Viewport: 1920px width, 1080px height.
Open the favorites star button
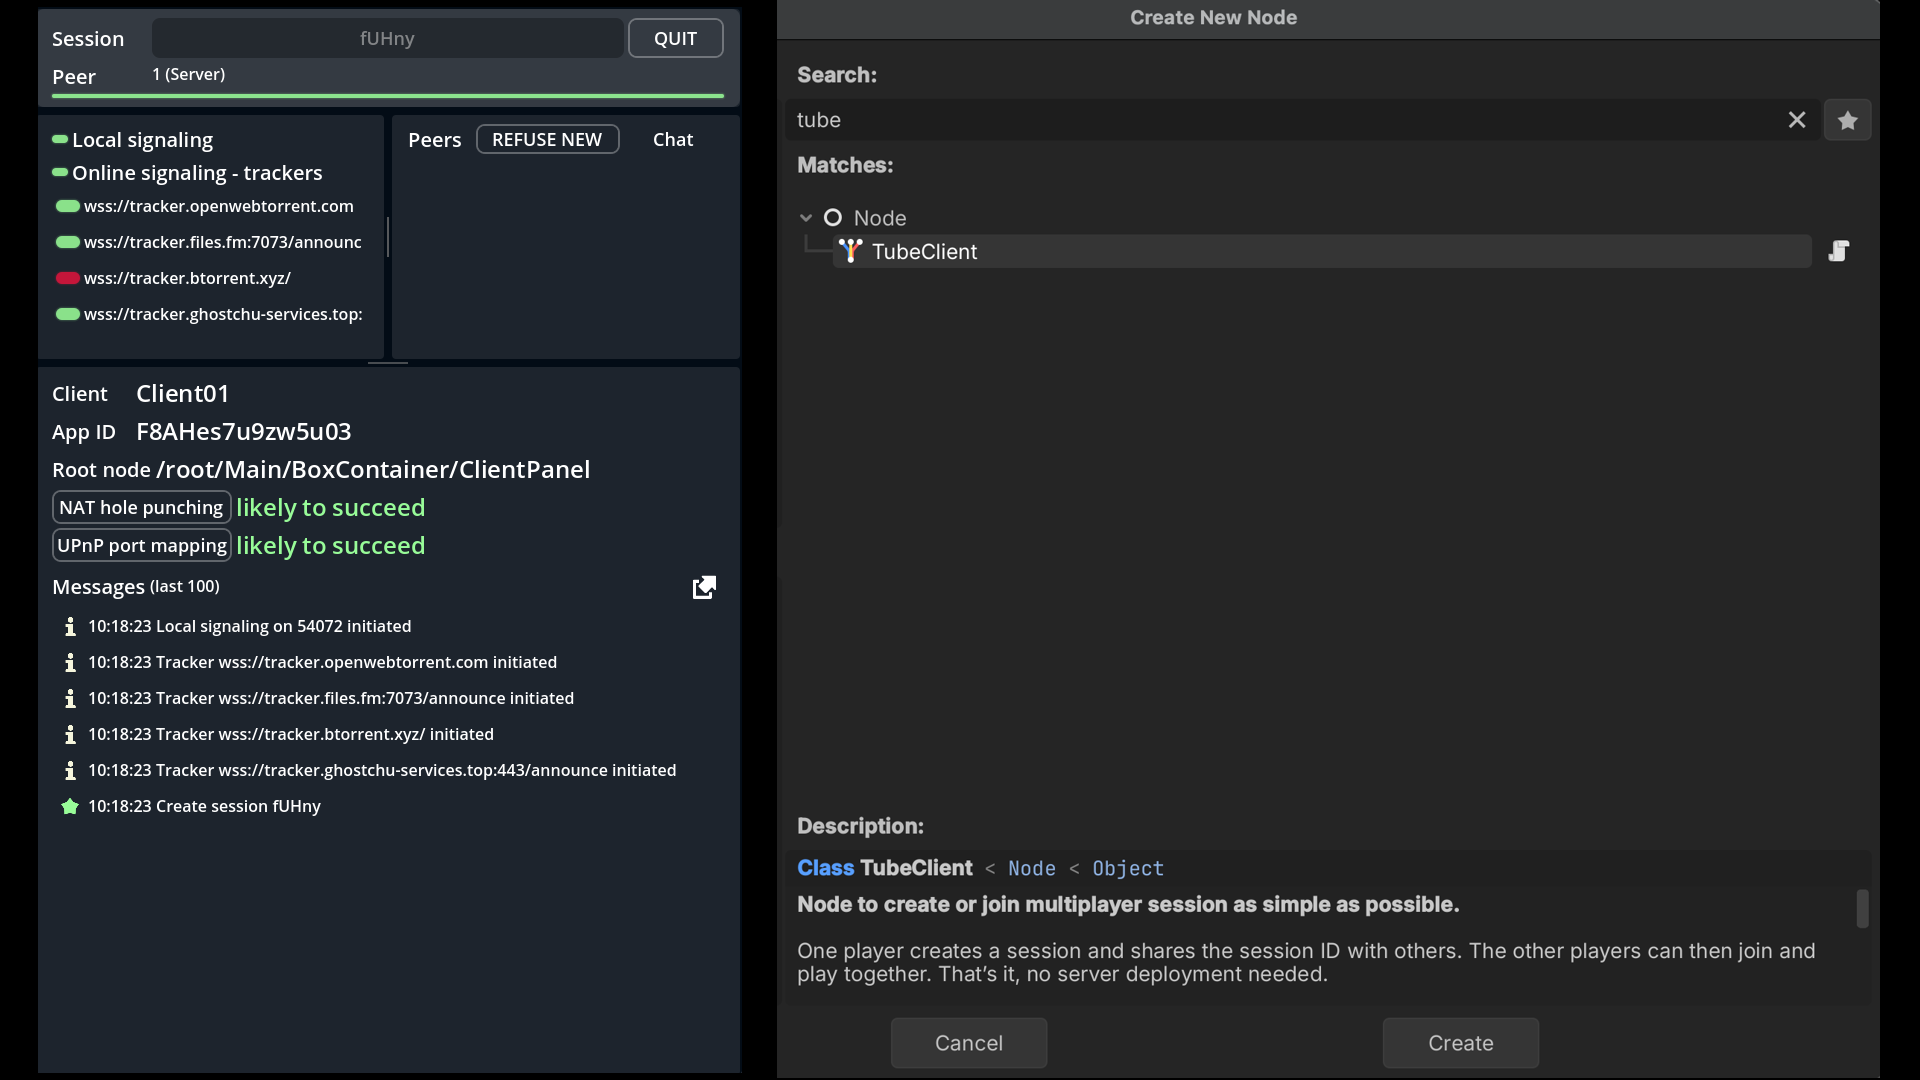pos(1847,120)
